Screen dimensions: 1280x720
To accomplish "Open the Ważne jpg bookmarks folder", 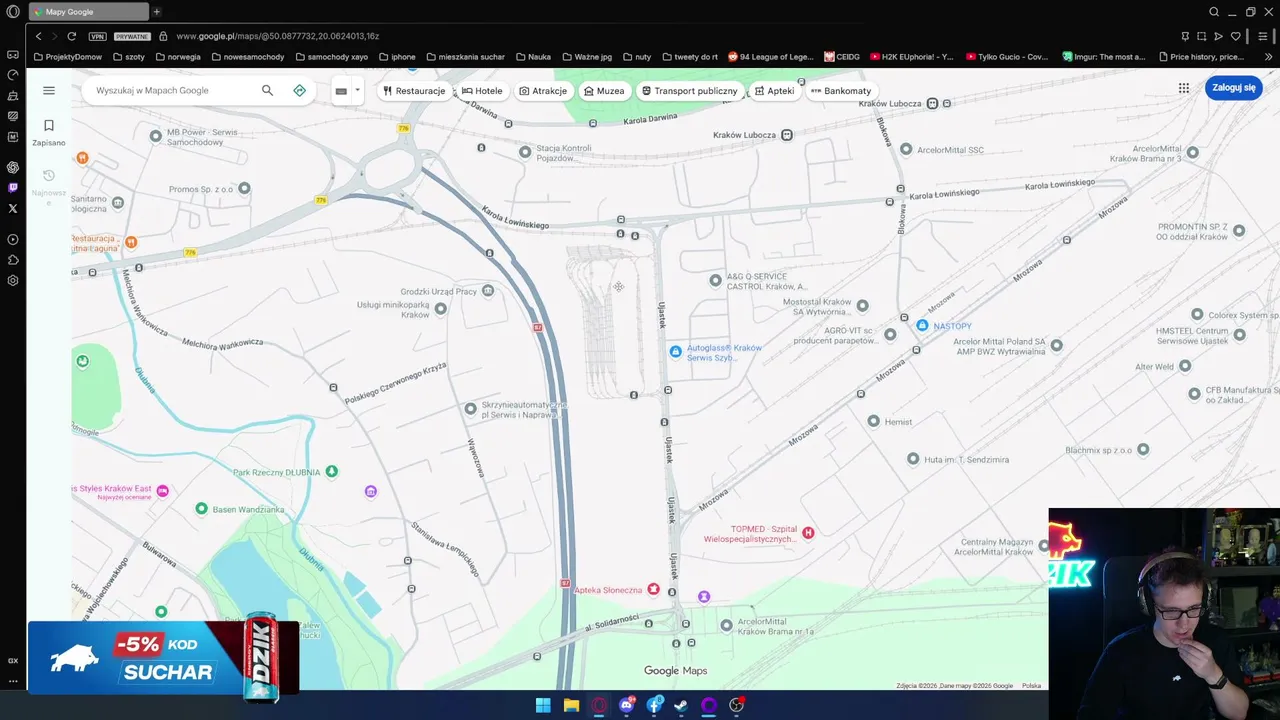I will [x=586, y=57].
